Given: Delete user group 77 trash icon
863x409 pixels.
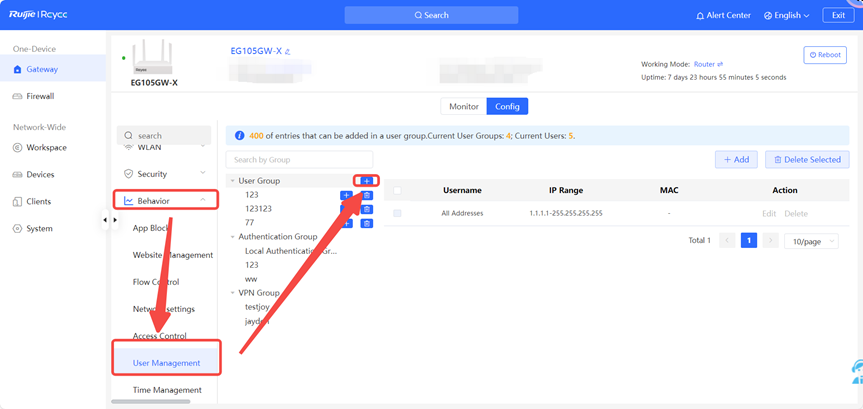Looking at the screenshot, I should 367,223.
